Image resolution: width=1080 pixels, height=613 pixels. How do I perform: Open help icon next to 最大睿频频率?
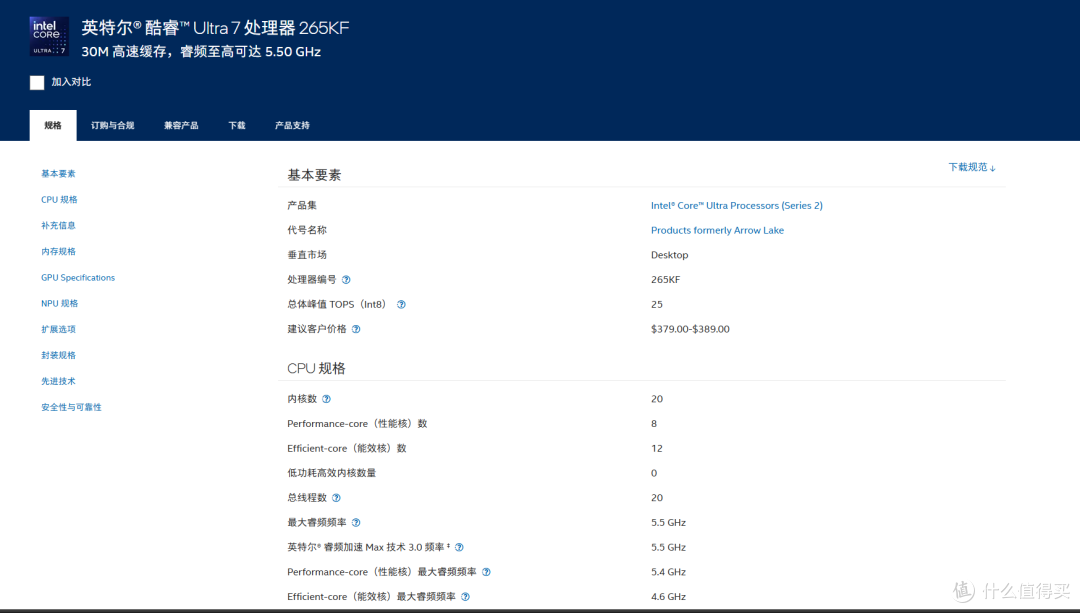pyautogui.click(x=356, y=523)
